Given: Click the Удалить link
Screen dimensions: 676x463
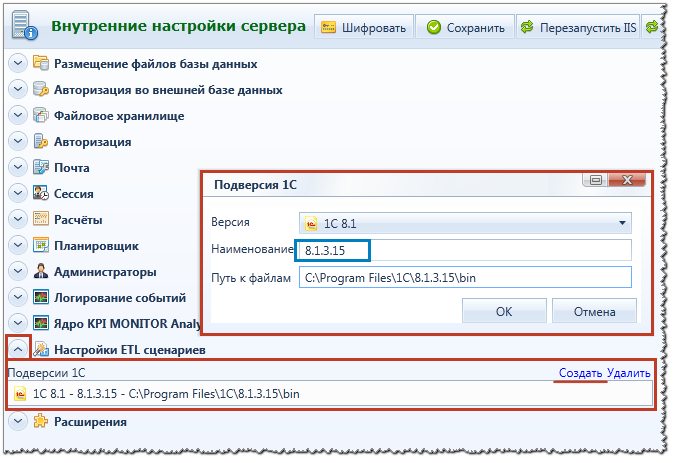Looking at the screenshot, I should pyautogui.click(x=629, y=372).
